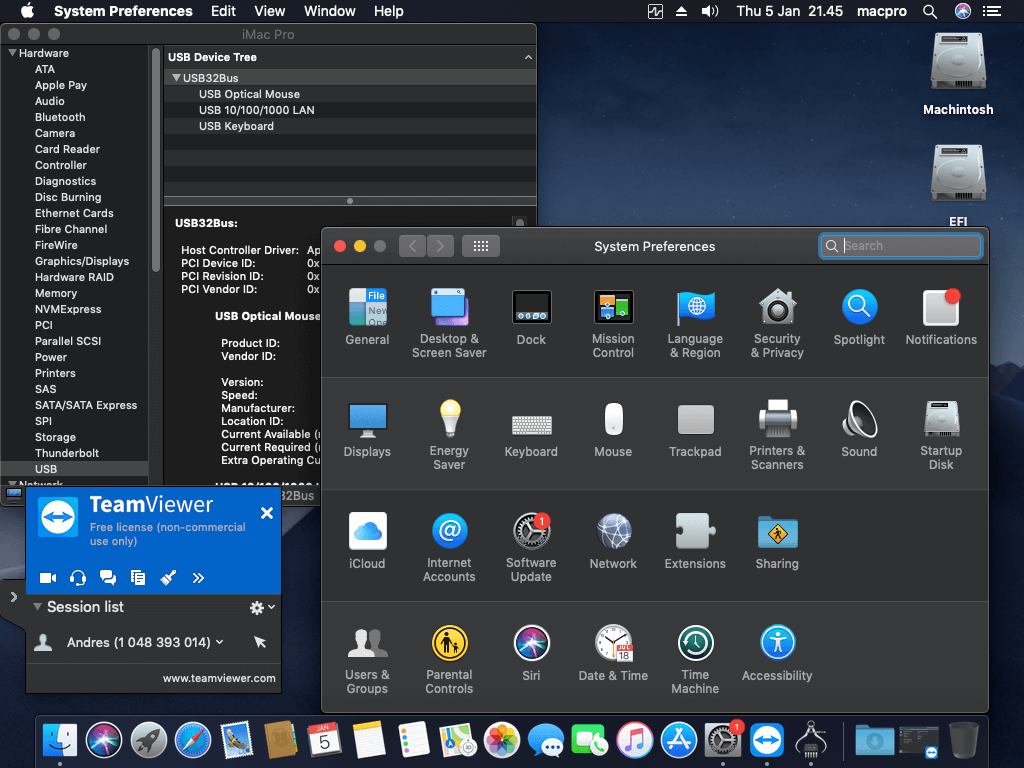
Task: Select Bluetooth in hardware sidebar
Action: pyautogui.click(x=60, y=117)
